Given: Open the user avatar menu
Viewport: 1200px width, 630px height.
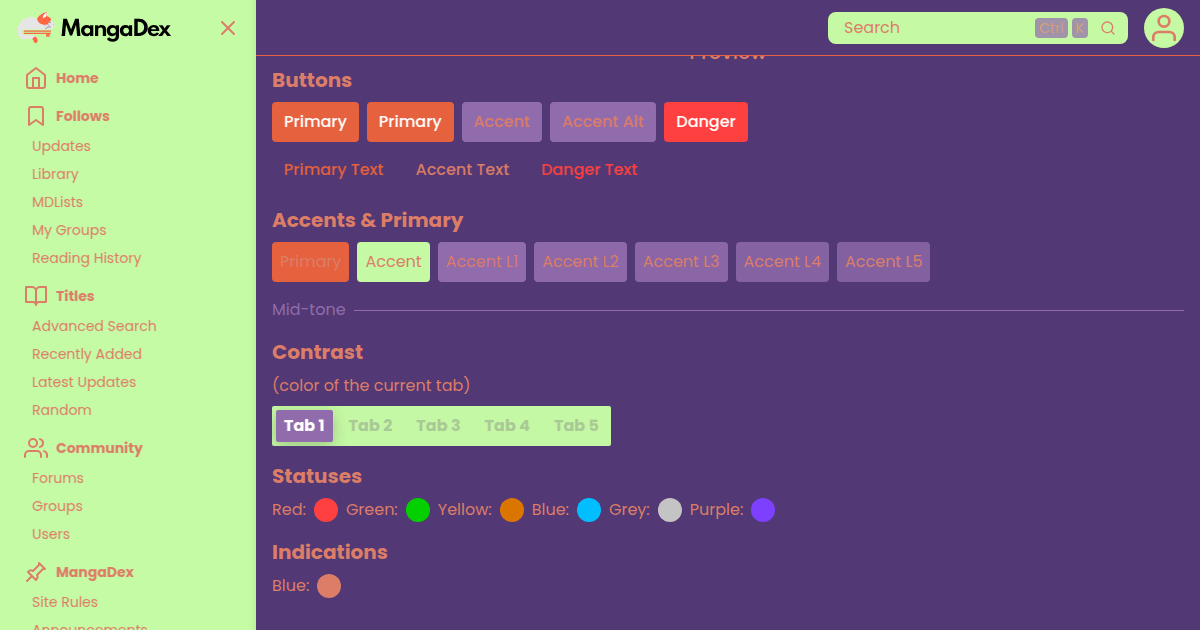Looking at the screenshot, I should (x=1164, y=28).
